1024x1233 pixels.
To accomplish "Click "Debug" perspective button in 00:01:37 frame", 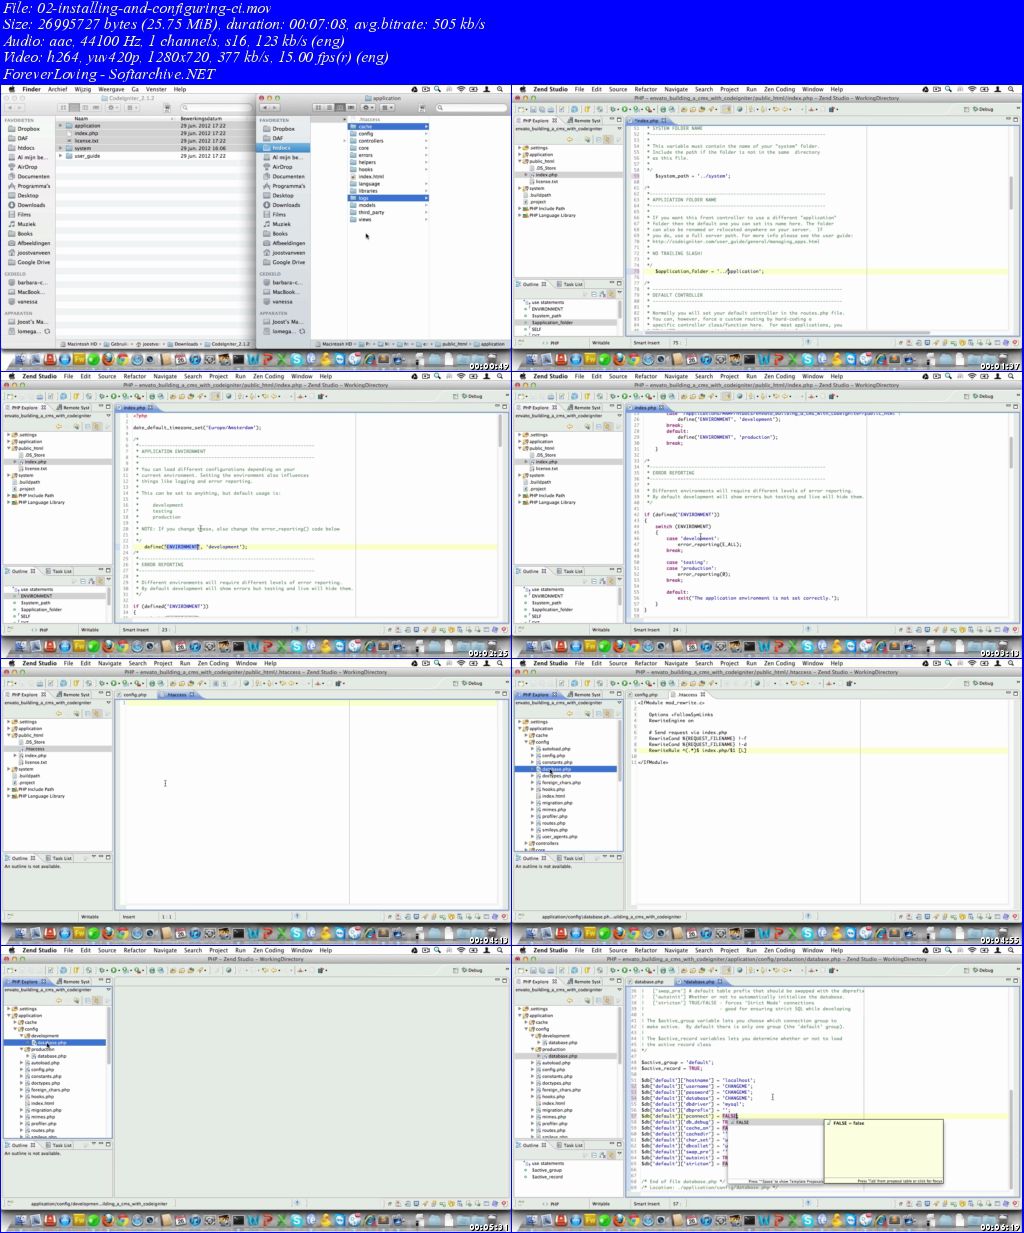I will pos(984,109).
